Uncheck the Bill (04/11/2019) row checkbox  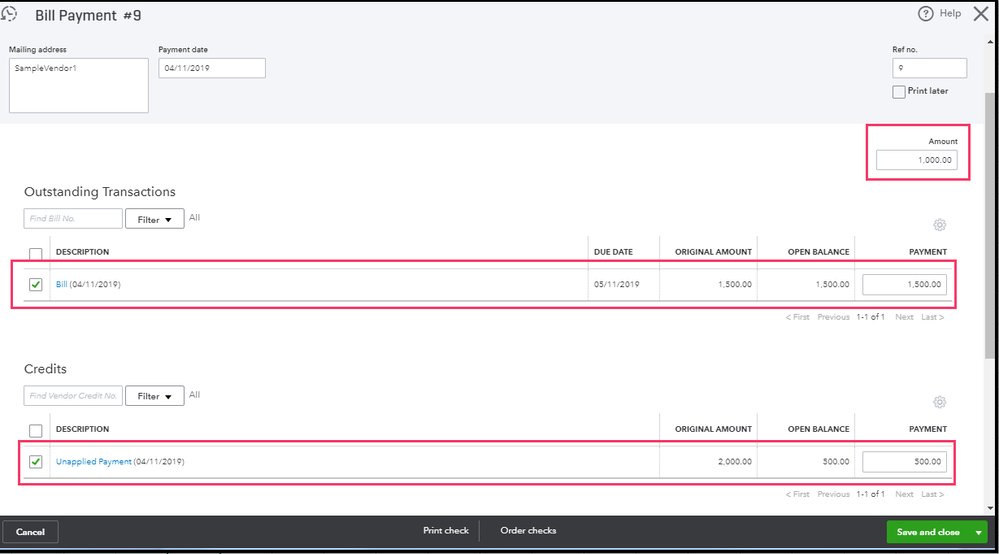coord(36,284)
